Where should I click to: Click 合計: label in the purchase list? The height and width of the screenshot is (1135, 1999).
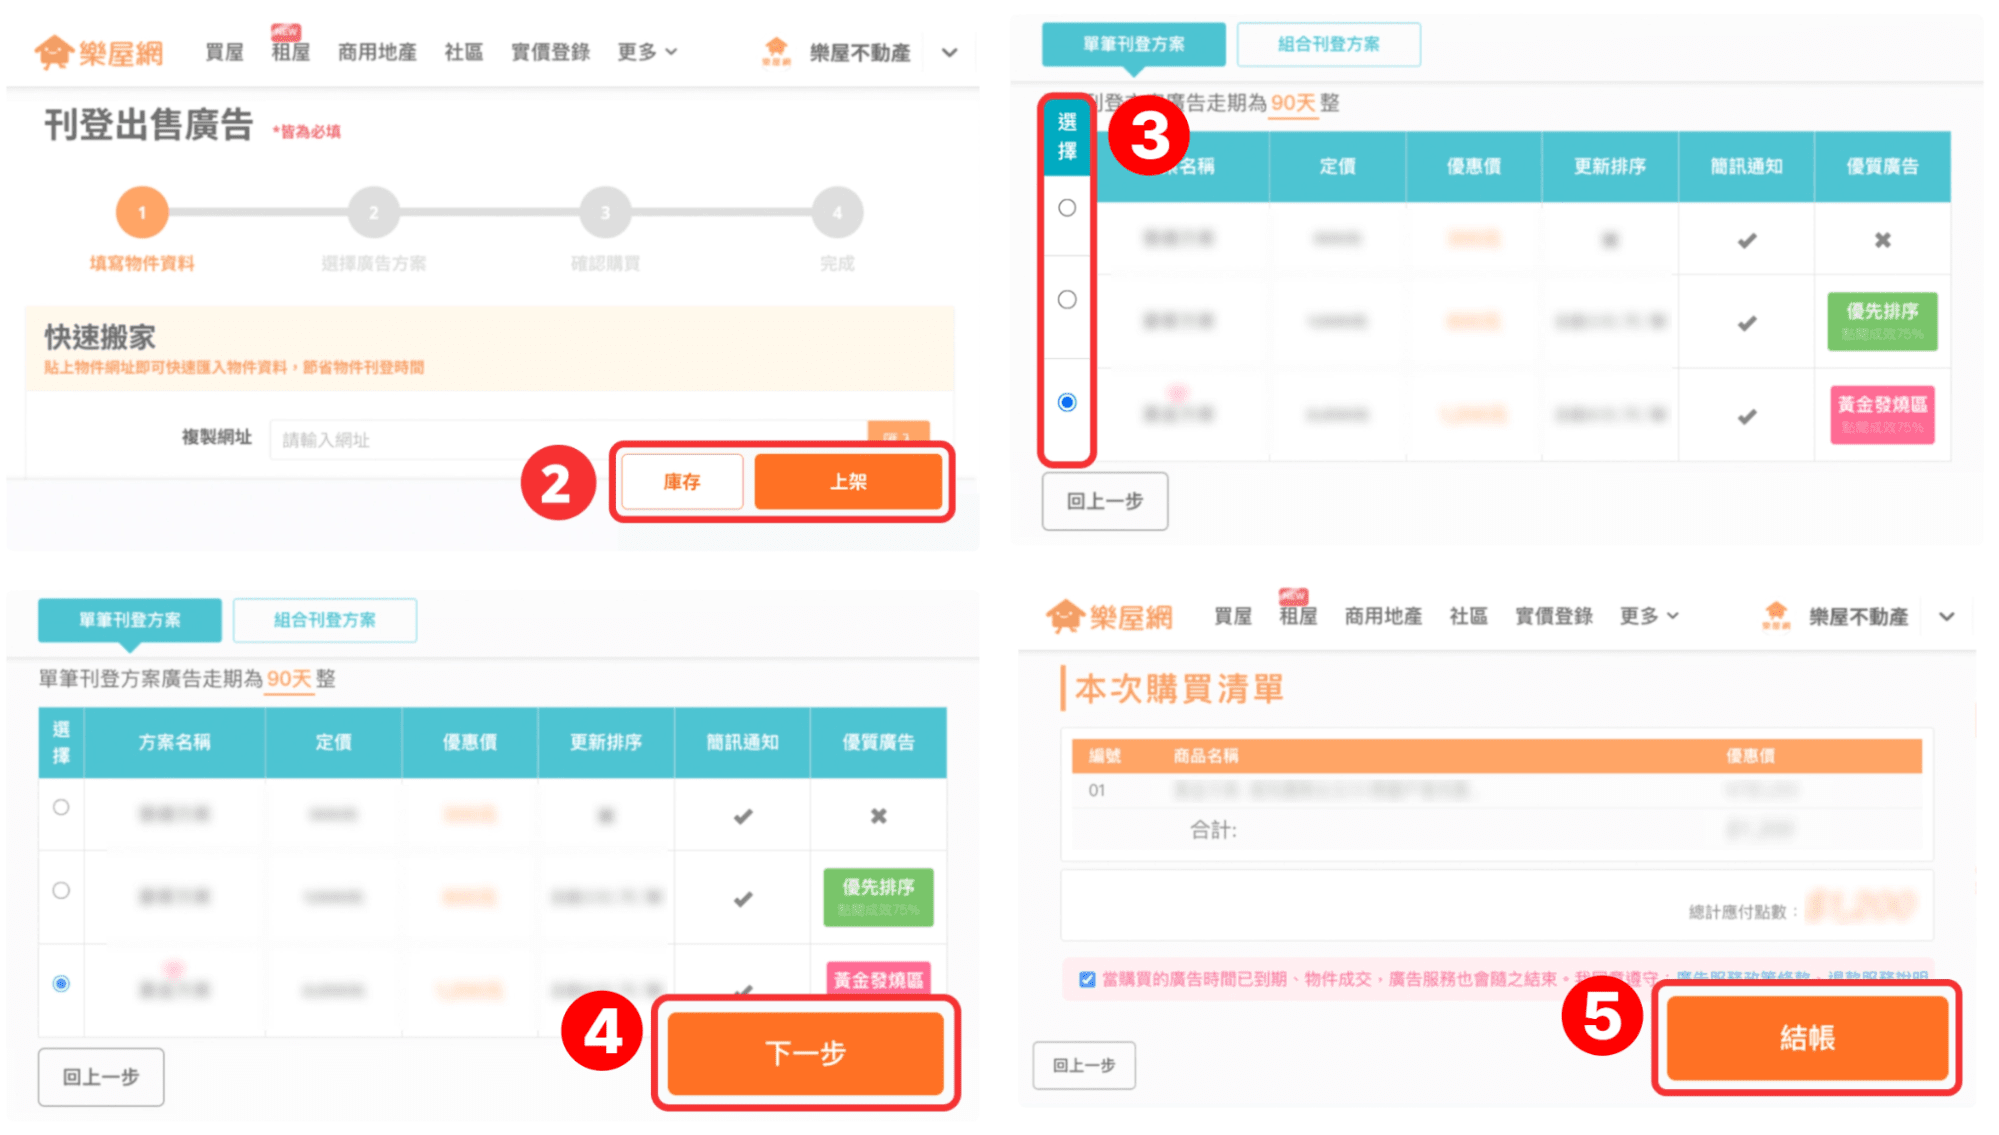pos(1213,830)
